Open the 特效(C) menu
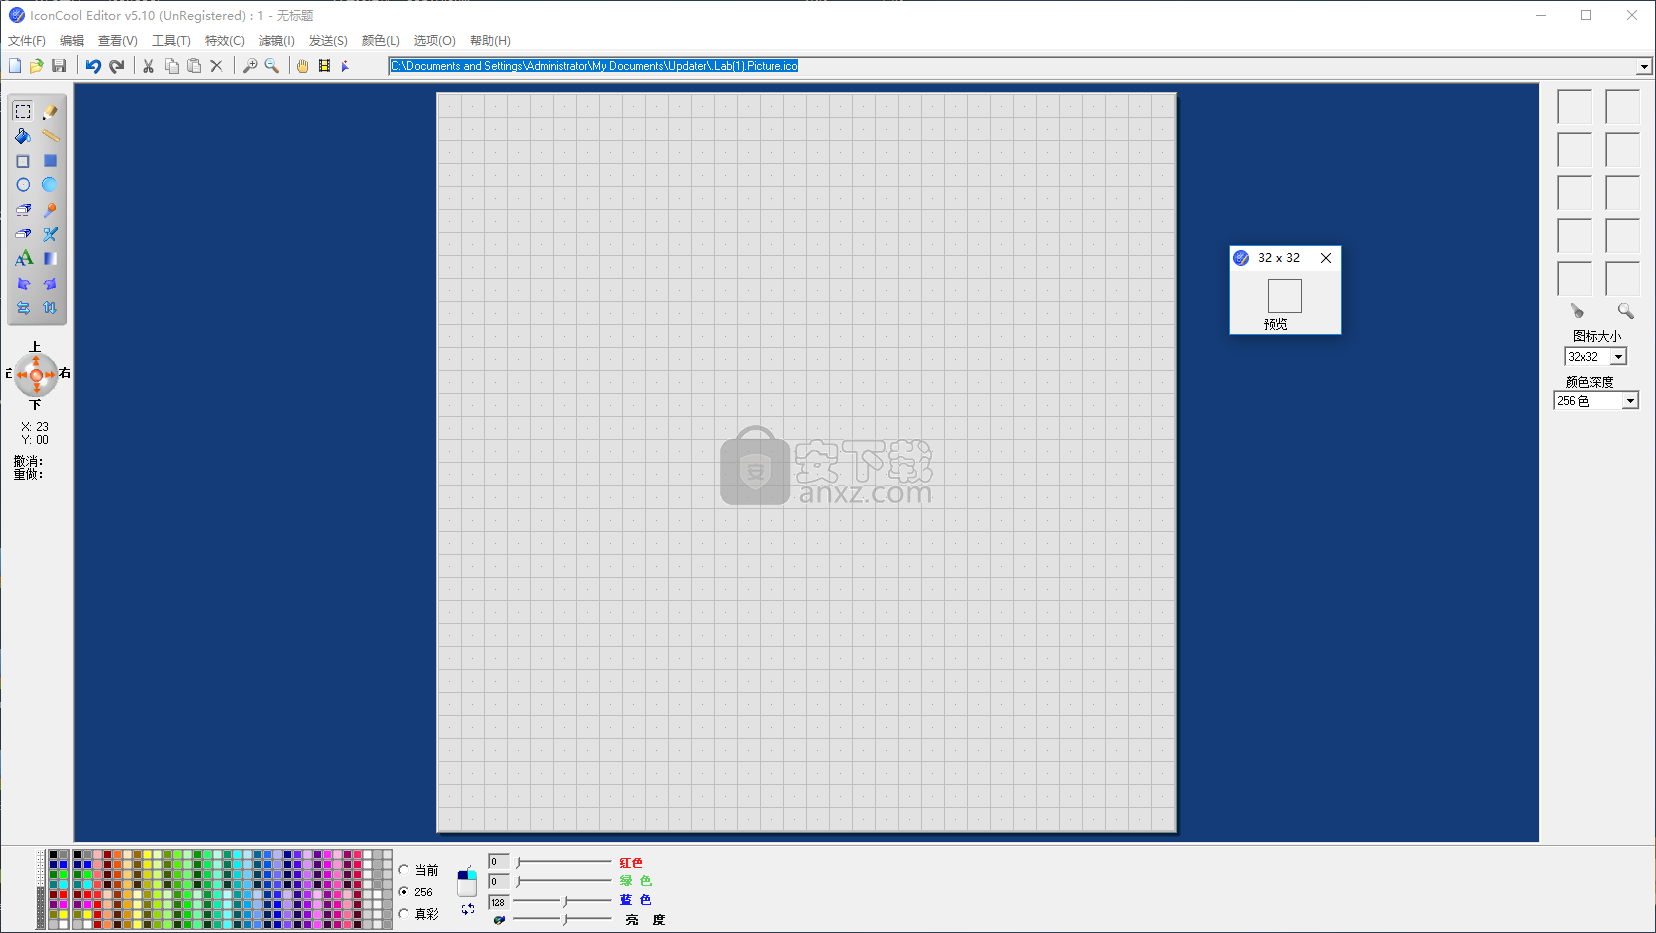The height and width of the screenshot is (933, 1656). pos(225,41)
